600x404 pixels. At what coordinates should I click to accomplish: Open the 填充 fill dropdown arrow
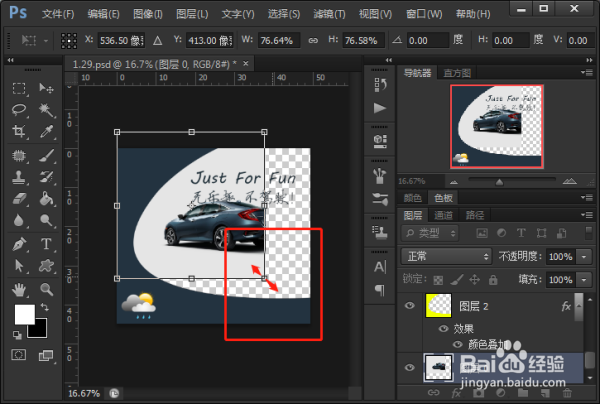[584, 280]
